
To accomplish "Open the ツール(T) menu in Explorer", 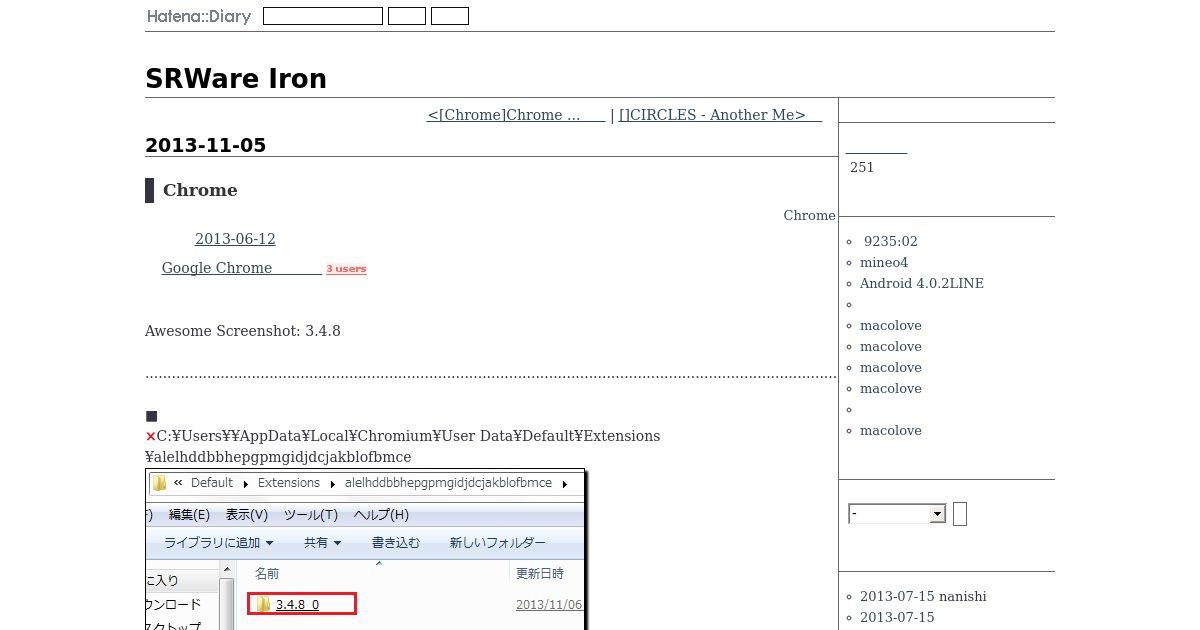I will pos(311,515).
